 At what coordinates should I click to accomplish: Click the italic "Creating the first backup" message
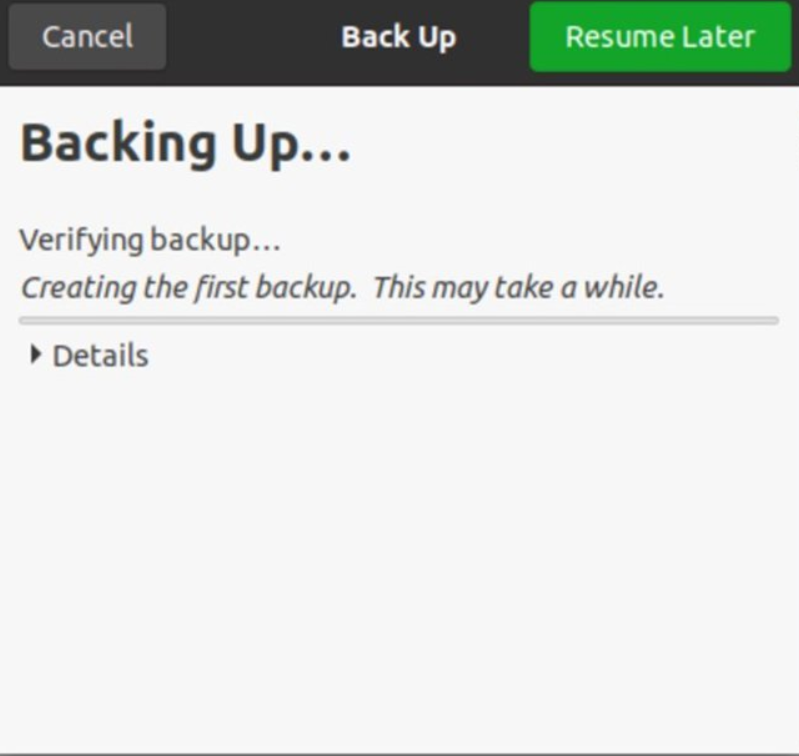point(188,288)
